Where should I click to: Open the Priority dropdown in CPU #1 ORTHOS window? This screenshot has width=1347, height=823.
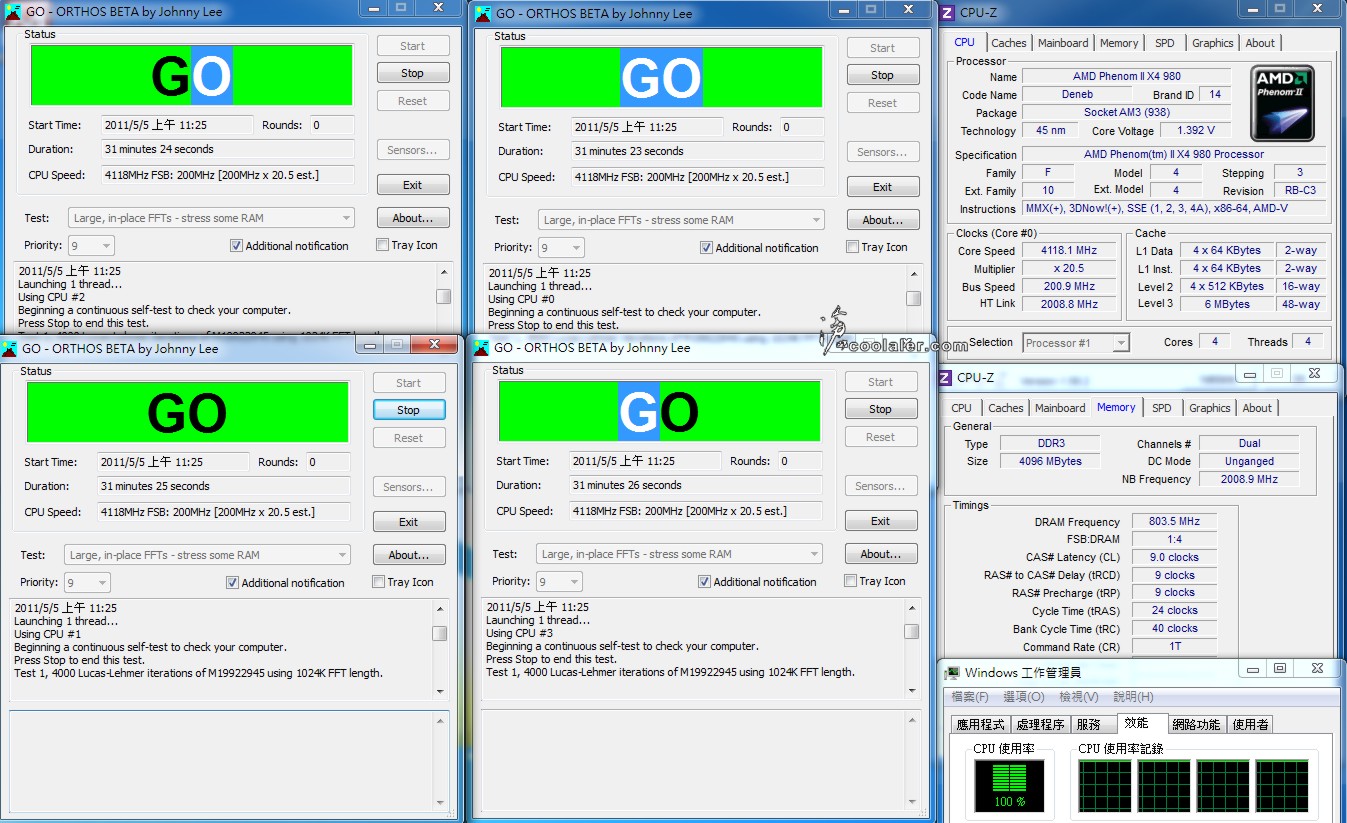[x=87, y=582]
